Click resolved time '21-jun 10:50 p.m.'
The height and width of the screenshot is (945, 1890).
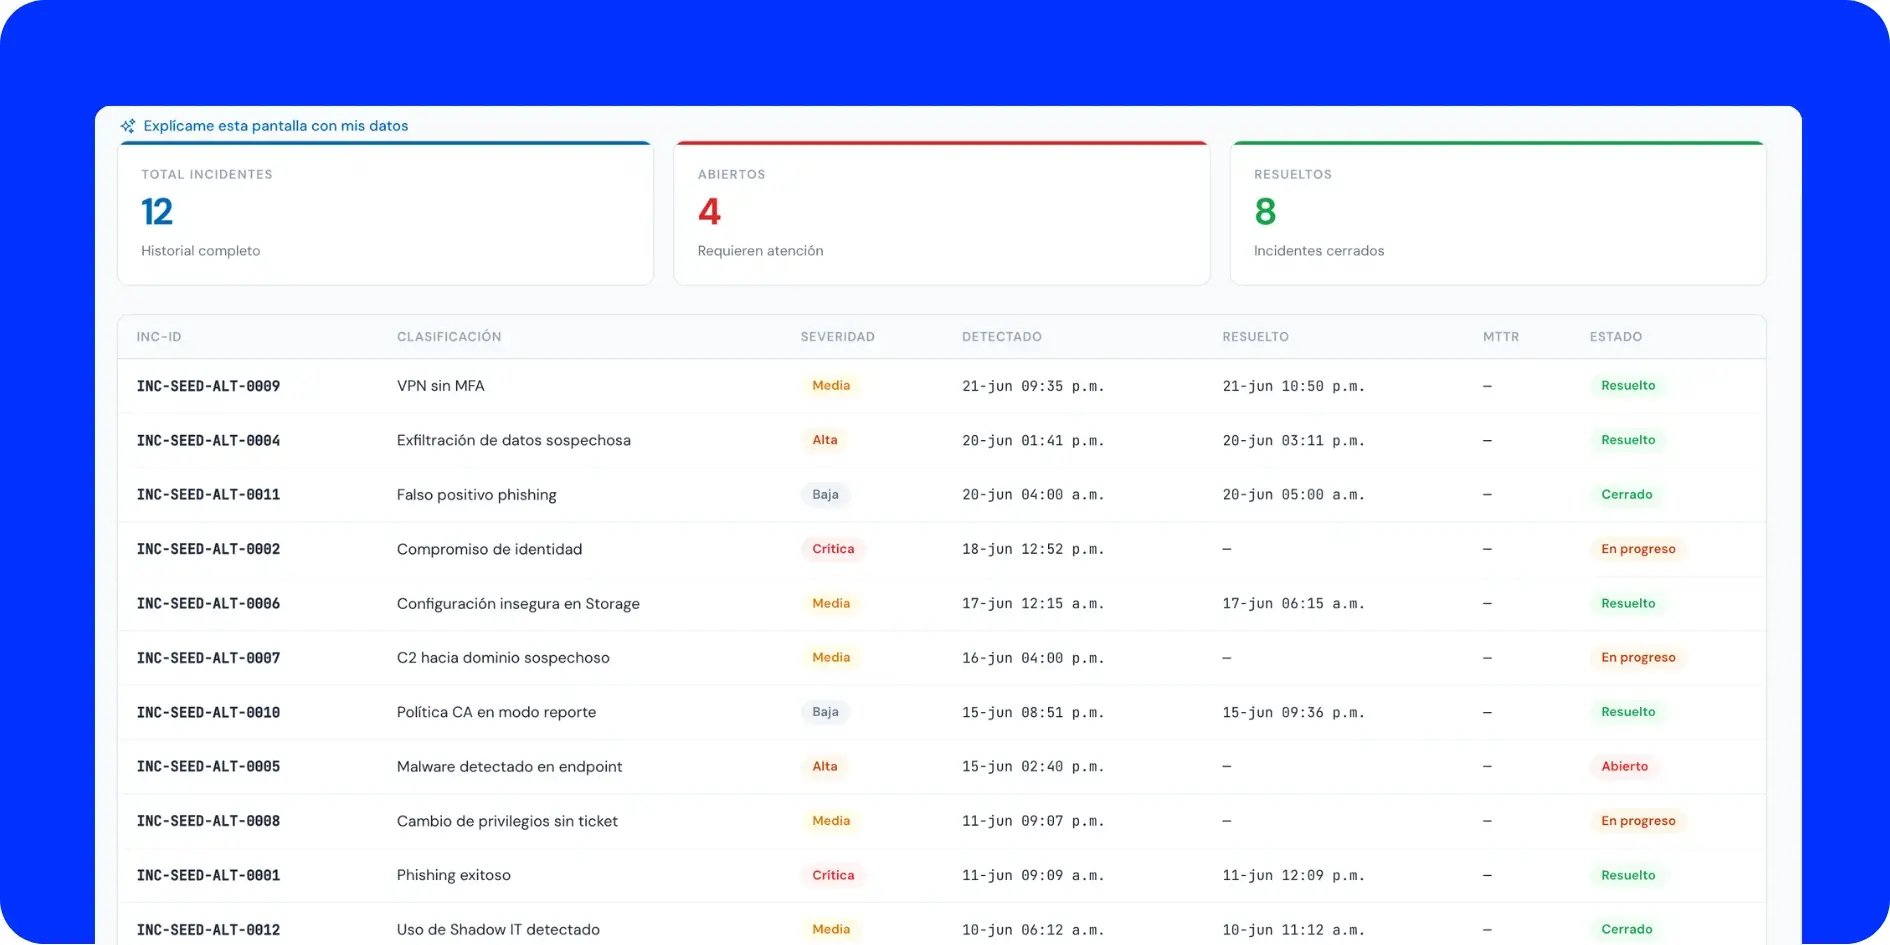(1293, 386)
